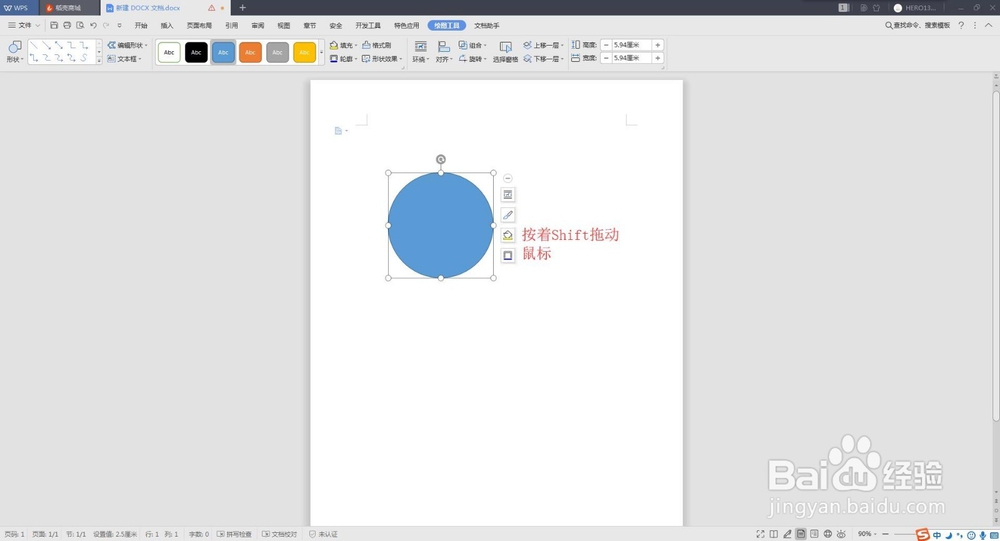Screen dimensions: 1000x541
Task: Open 环绕 text wrap options
Action: [420, 52]
